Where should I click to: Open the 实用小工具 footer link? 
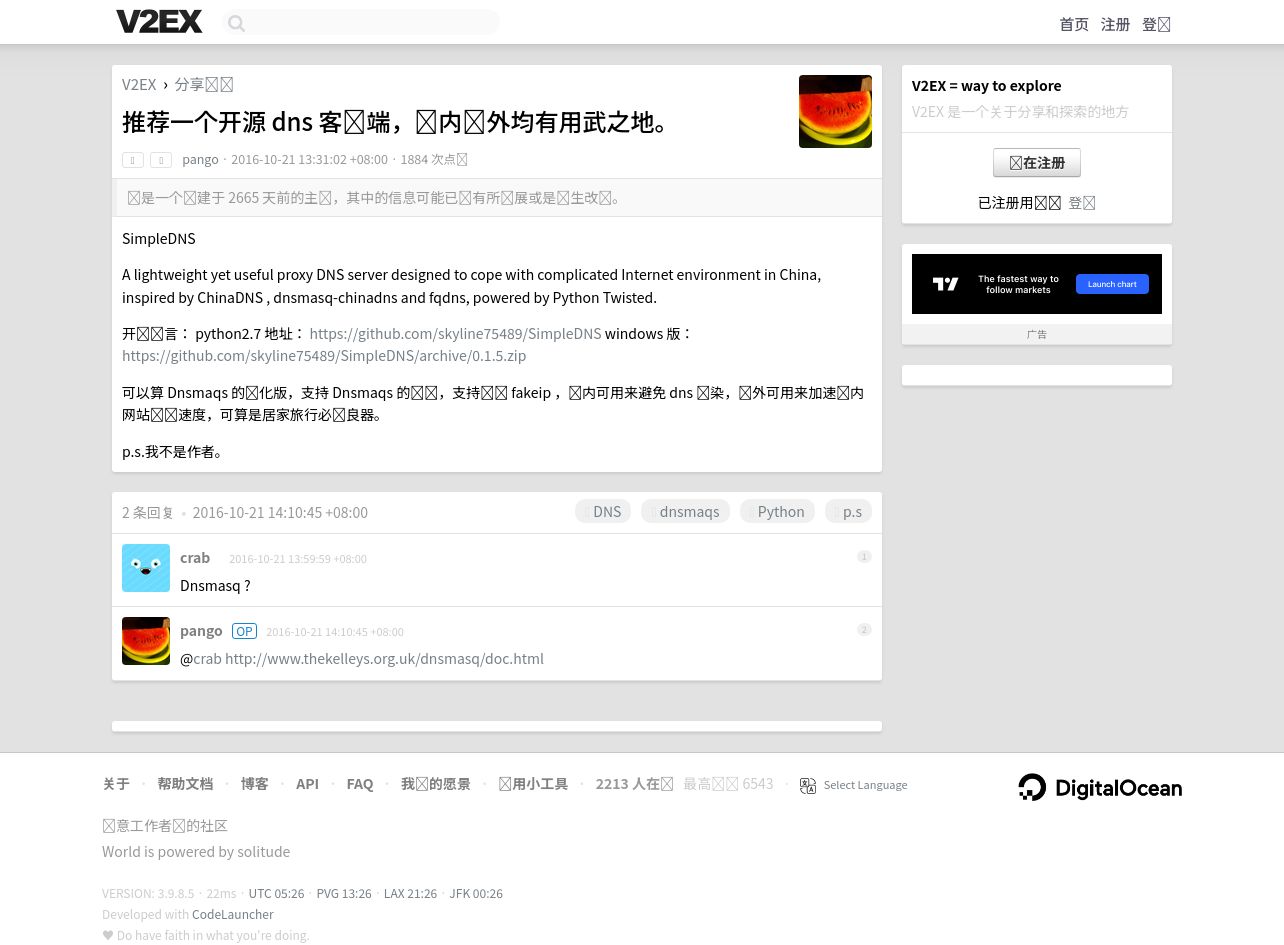click(x=533, y=784)
